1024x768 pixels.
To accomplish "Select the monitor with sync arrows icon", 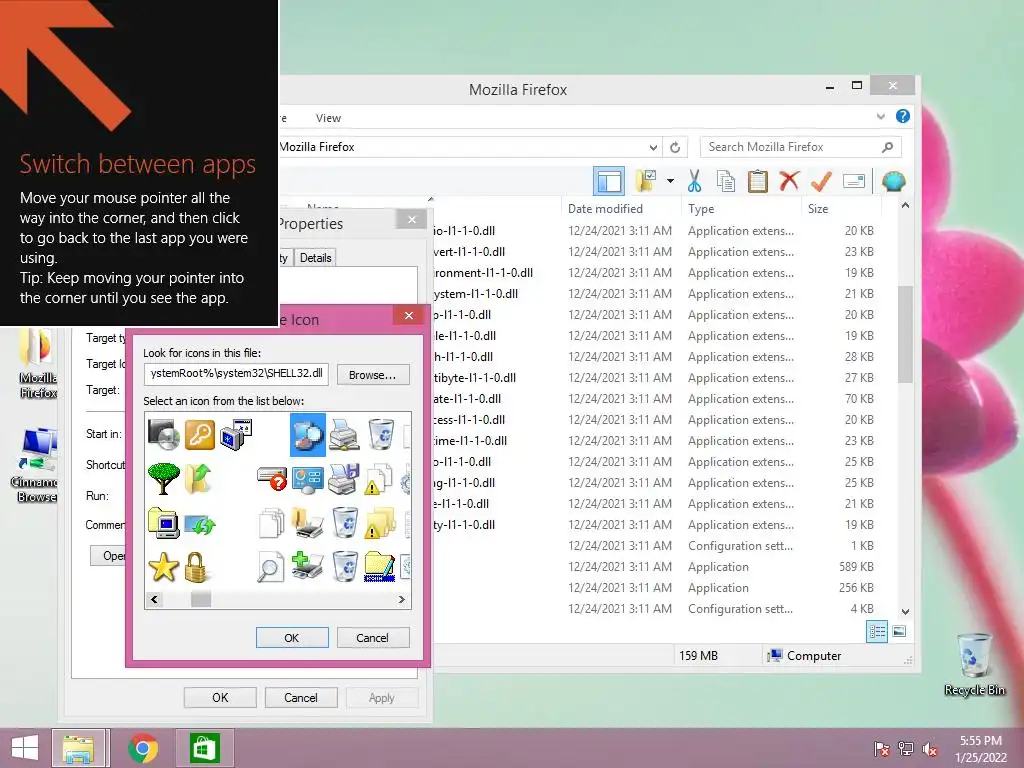I will pos(200,524).
